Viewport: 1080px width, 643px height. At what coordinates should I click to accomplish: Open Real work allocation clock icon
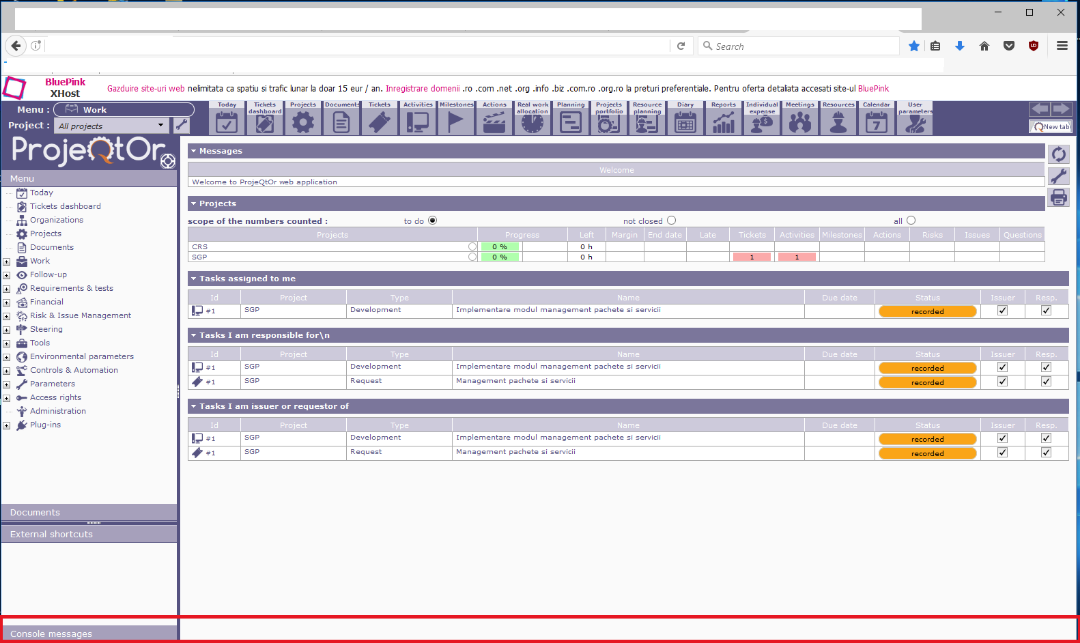click(x=533, y=121)
